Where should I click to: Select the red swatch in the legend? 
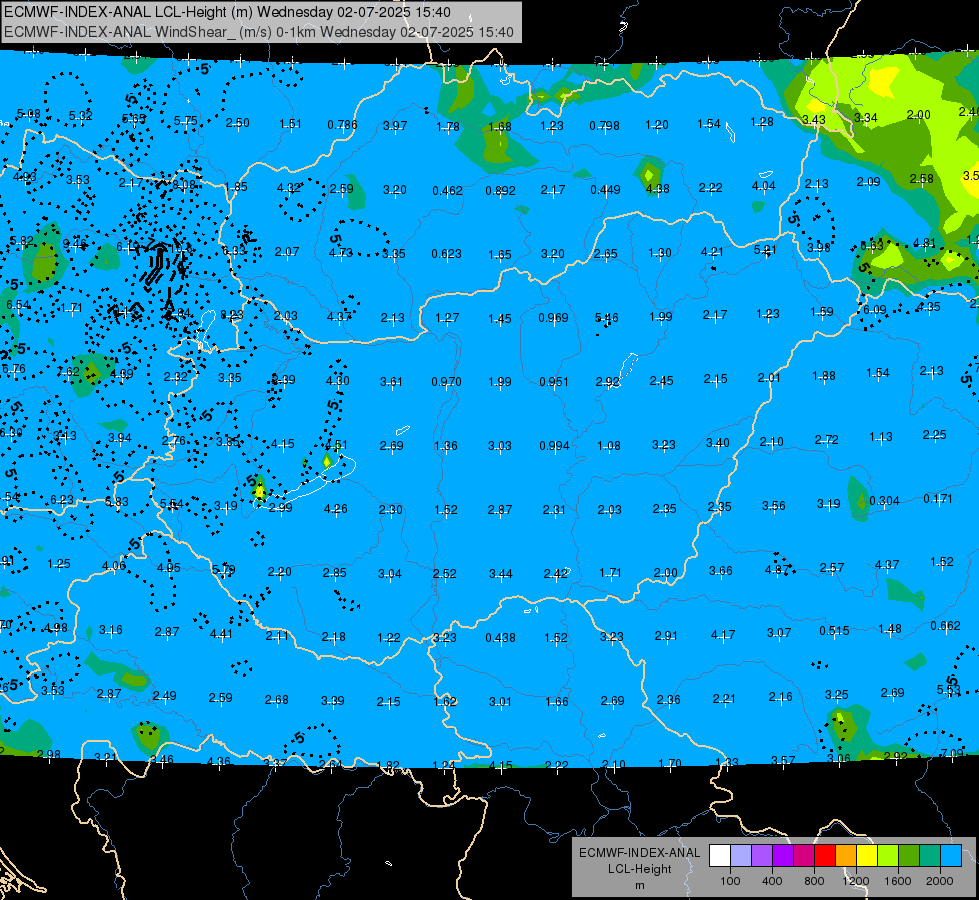point(825,855)
